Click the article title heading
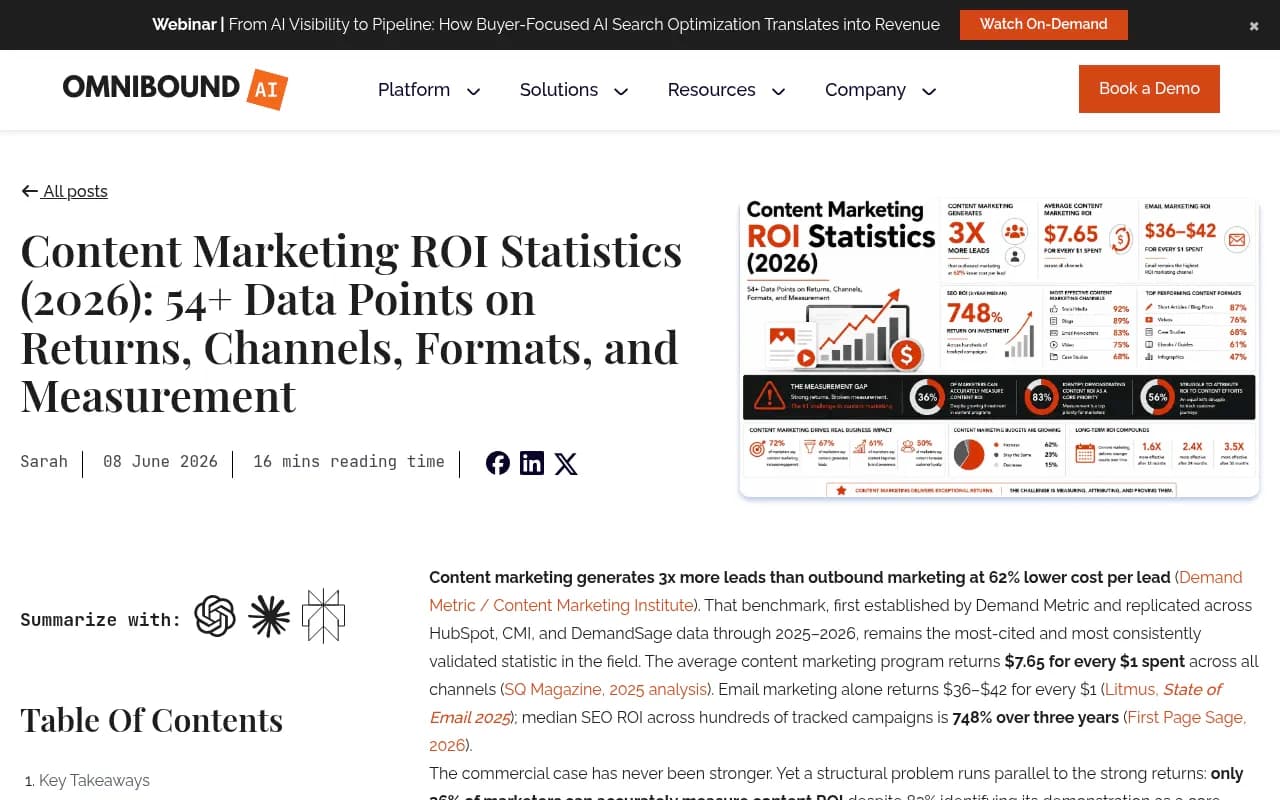This screenshot has height=800, width=1280. [x=351, y=323]
